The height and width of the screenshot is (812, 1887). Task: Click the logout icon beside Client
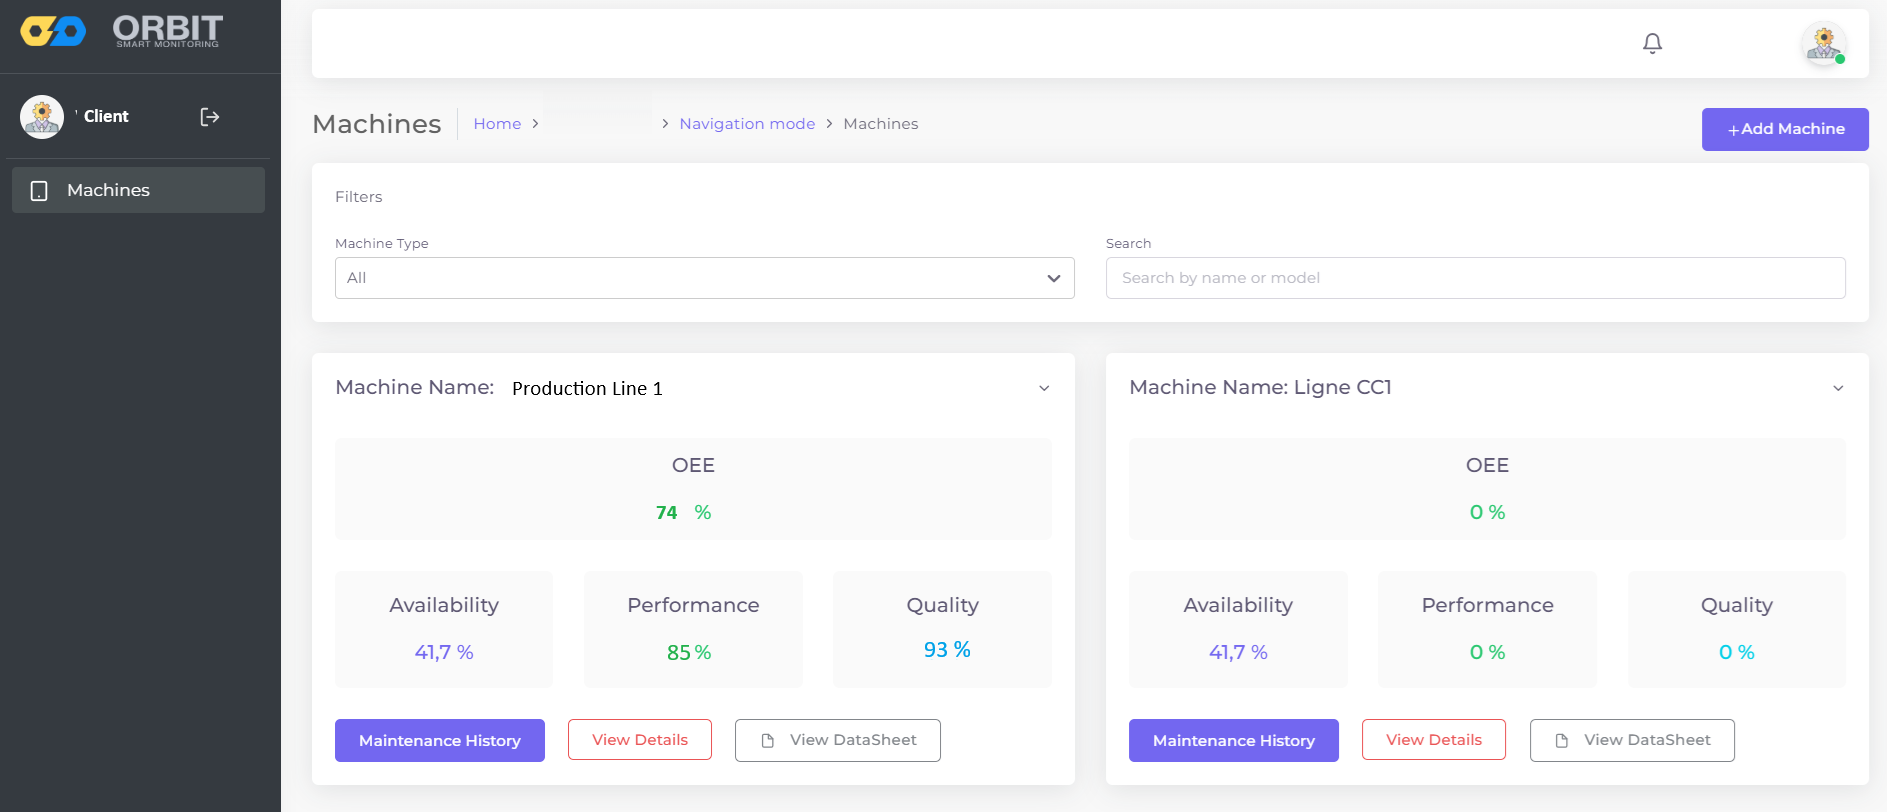coord(210,117)
